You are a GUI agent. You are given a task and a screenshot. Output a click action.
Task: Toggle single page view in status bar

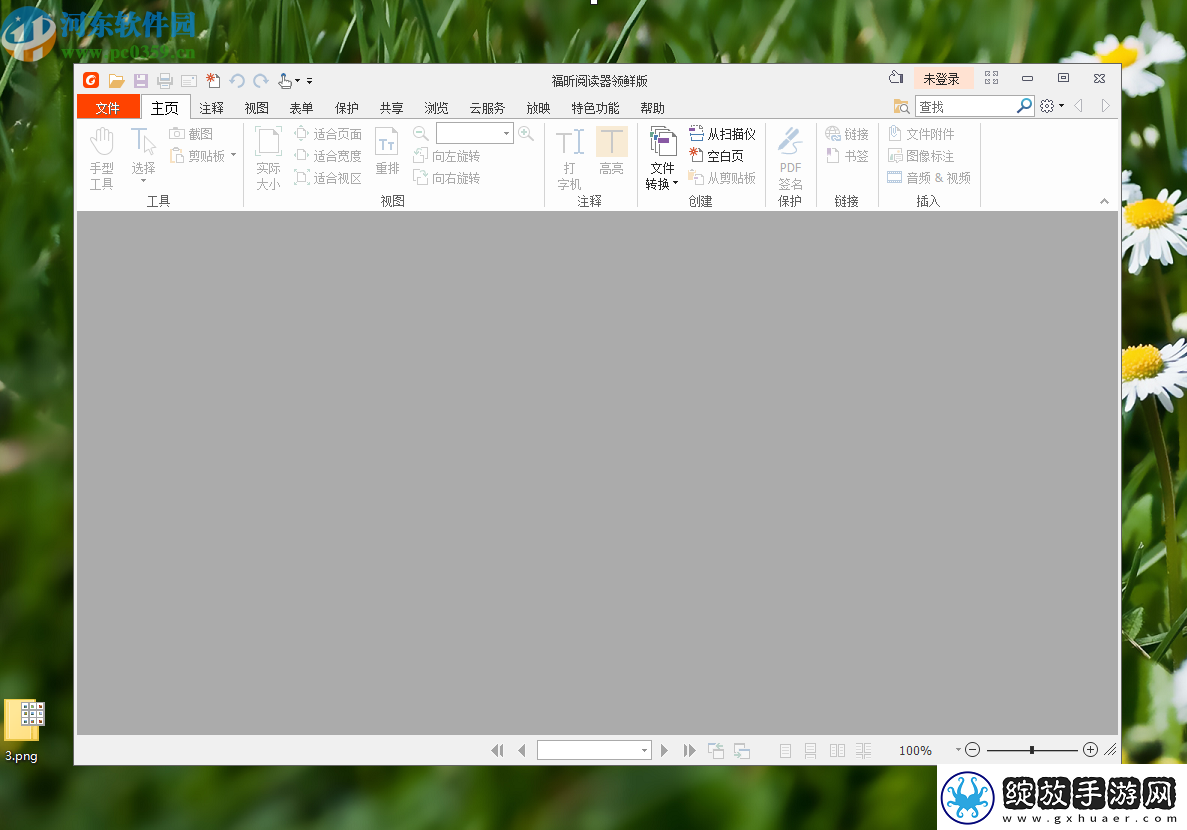pos(786,750)
